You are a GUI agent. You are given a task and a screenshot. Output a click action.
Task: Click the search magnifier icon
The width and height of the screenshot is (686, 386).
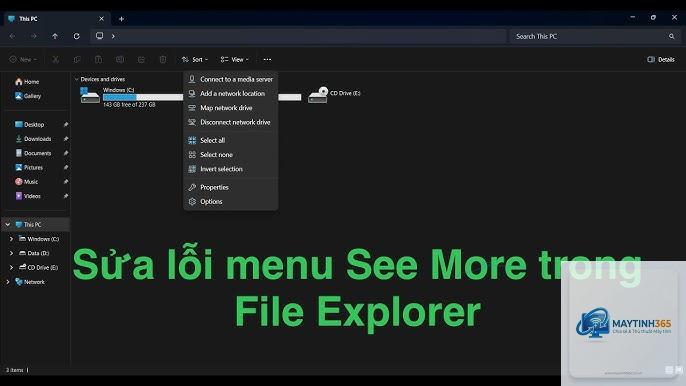pyautogui.click(x=672, y=36)
